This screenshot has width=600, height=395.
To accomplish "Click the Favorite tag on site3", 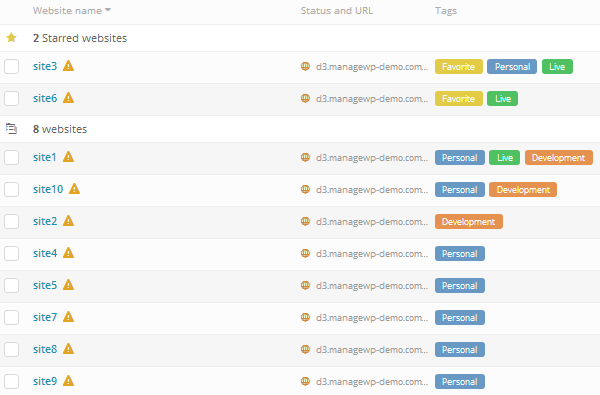I will [x=458, y=67].
